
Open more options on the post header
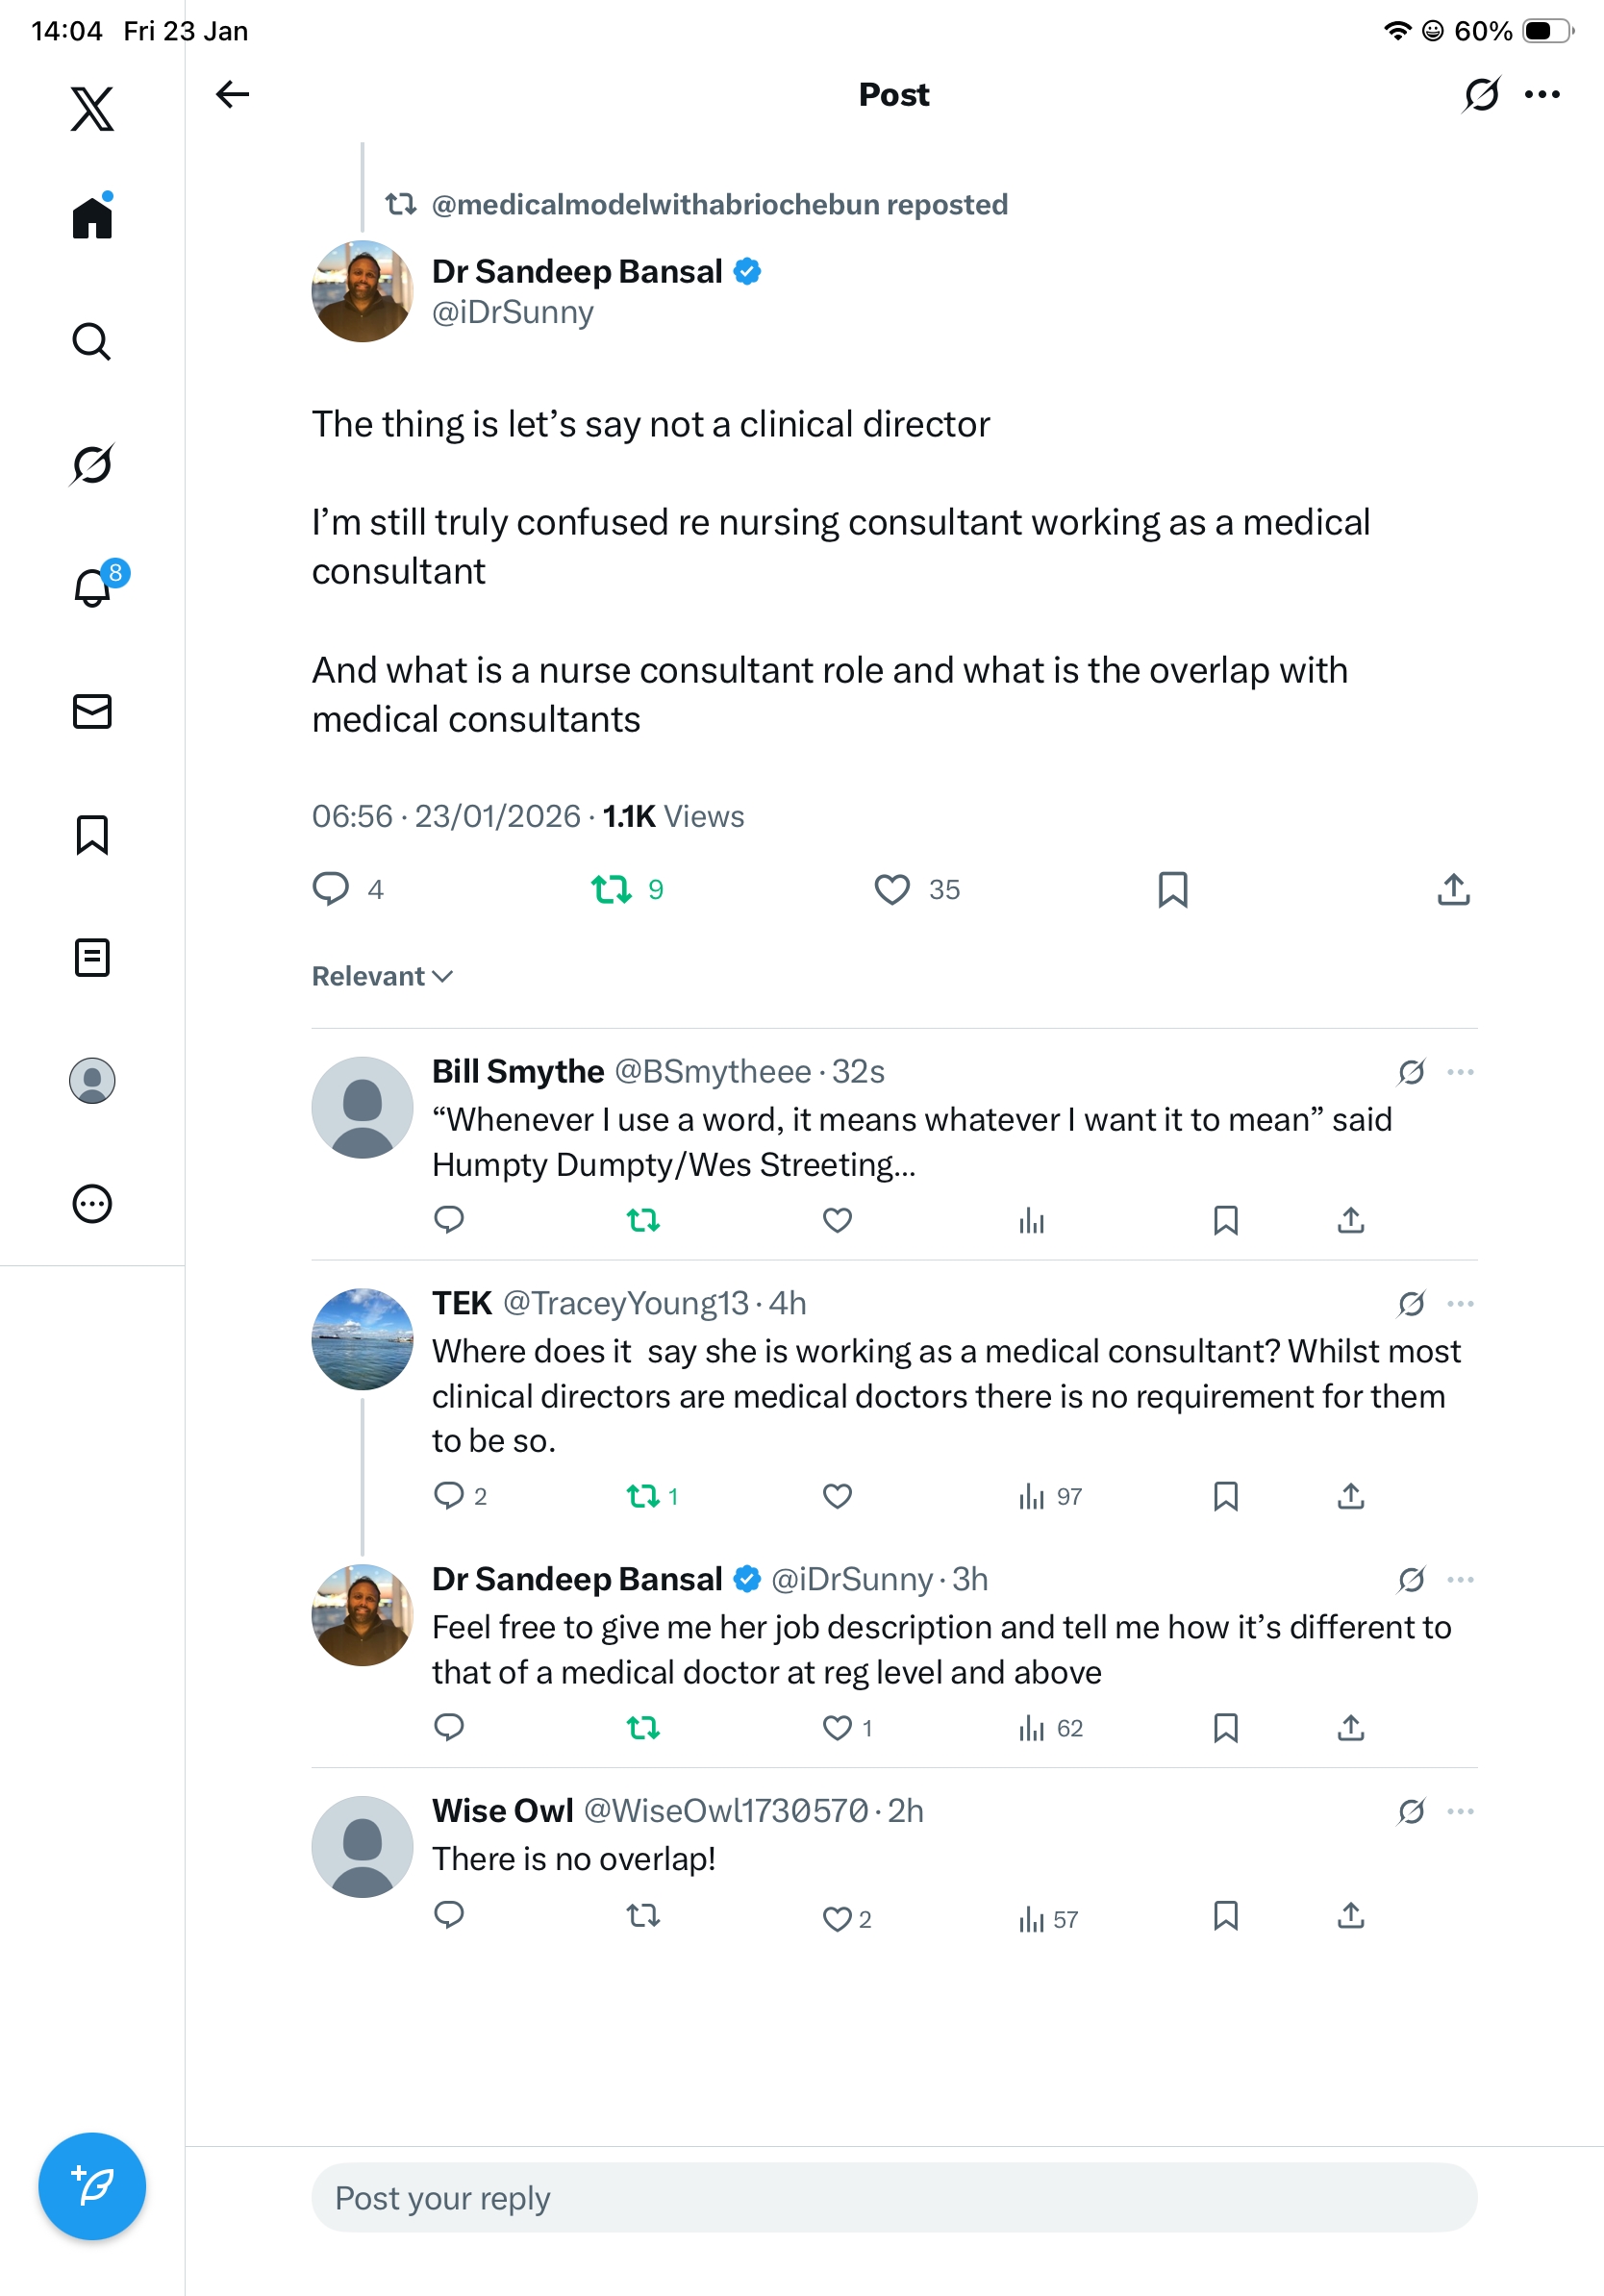(x=1542, y=95)
